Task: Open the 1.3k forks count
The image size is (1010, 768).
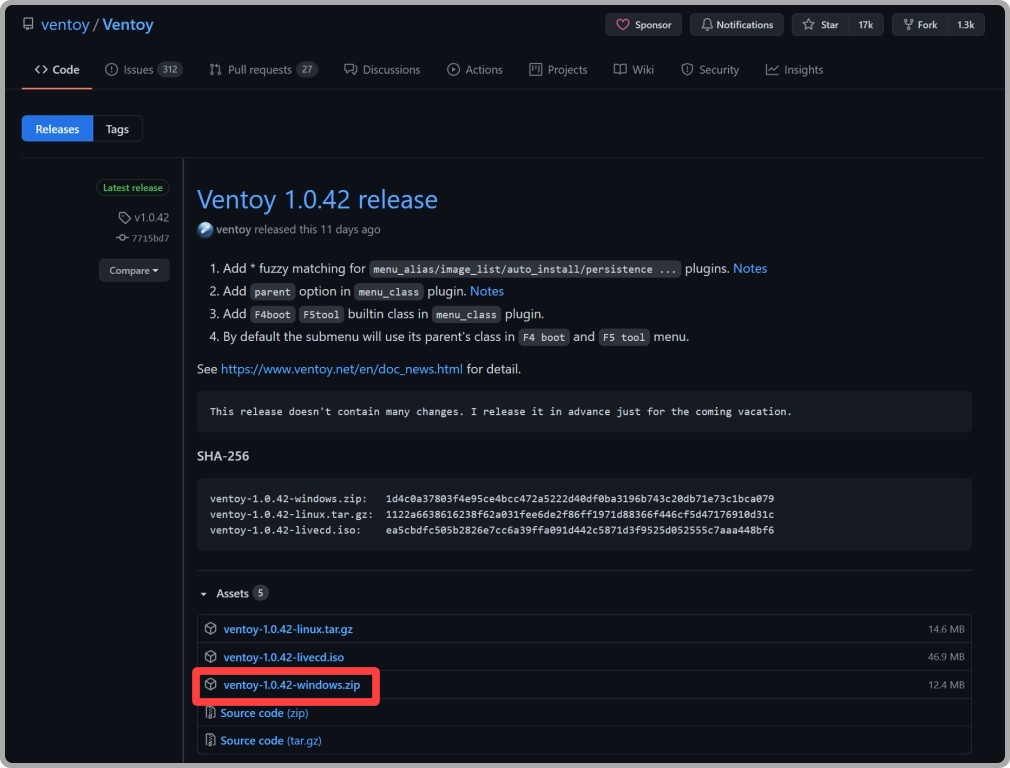Action: (x=966, y=24)
